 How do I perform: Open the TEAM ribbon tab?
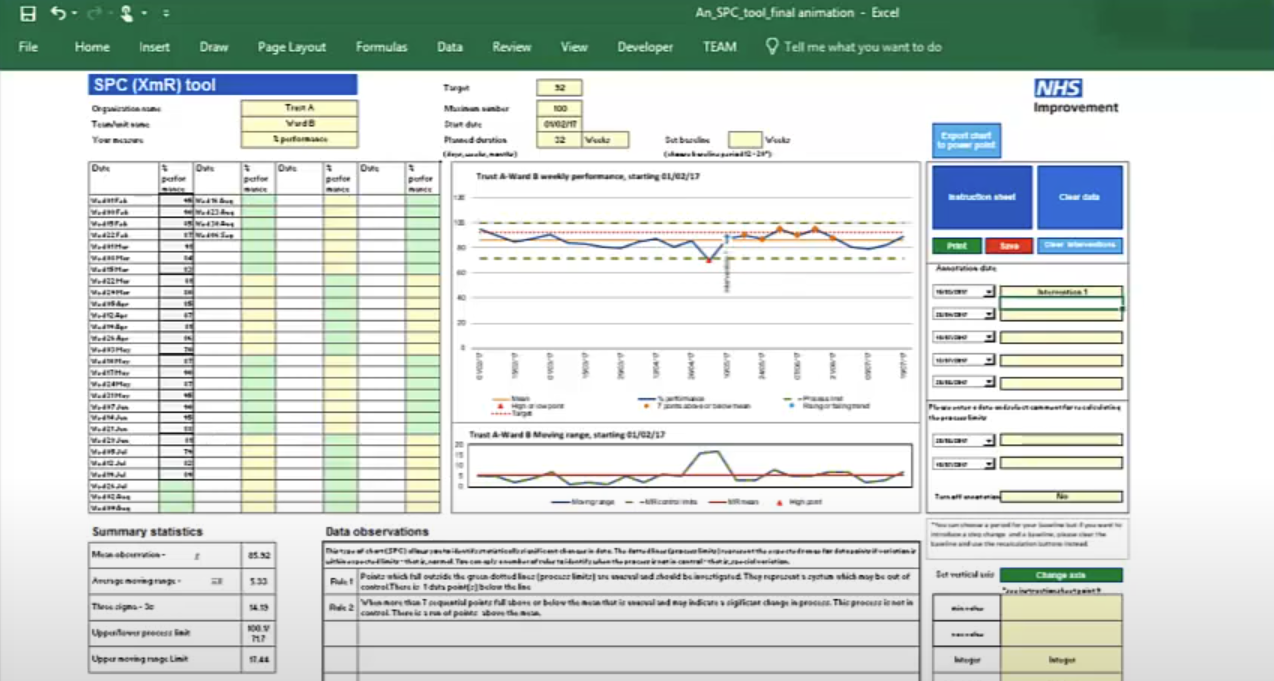click(x=719, y=46)
